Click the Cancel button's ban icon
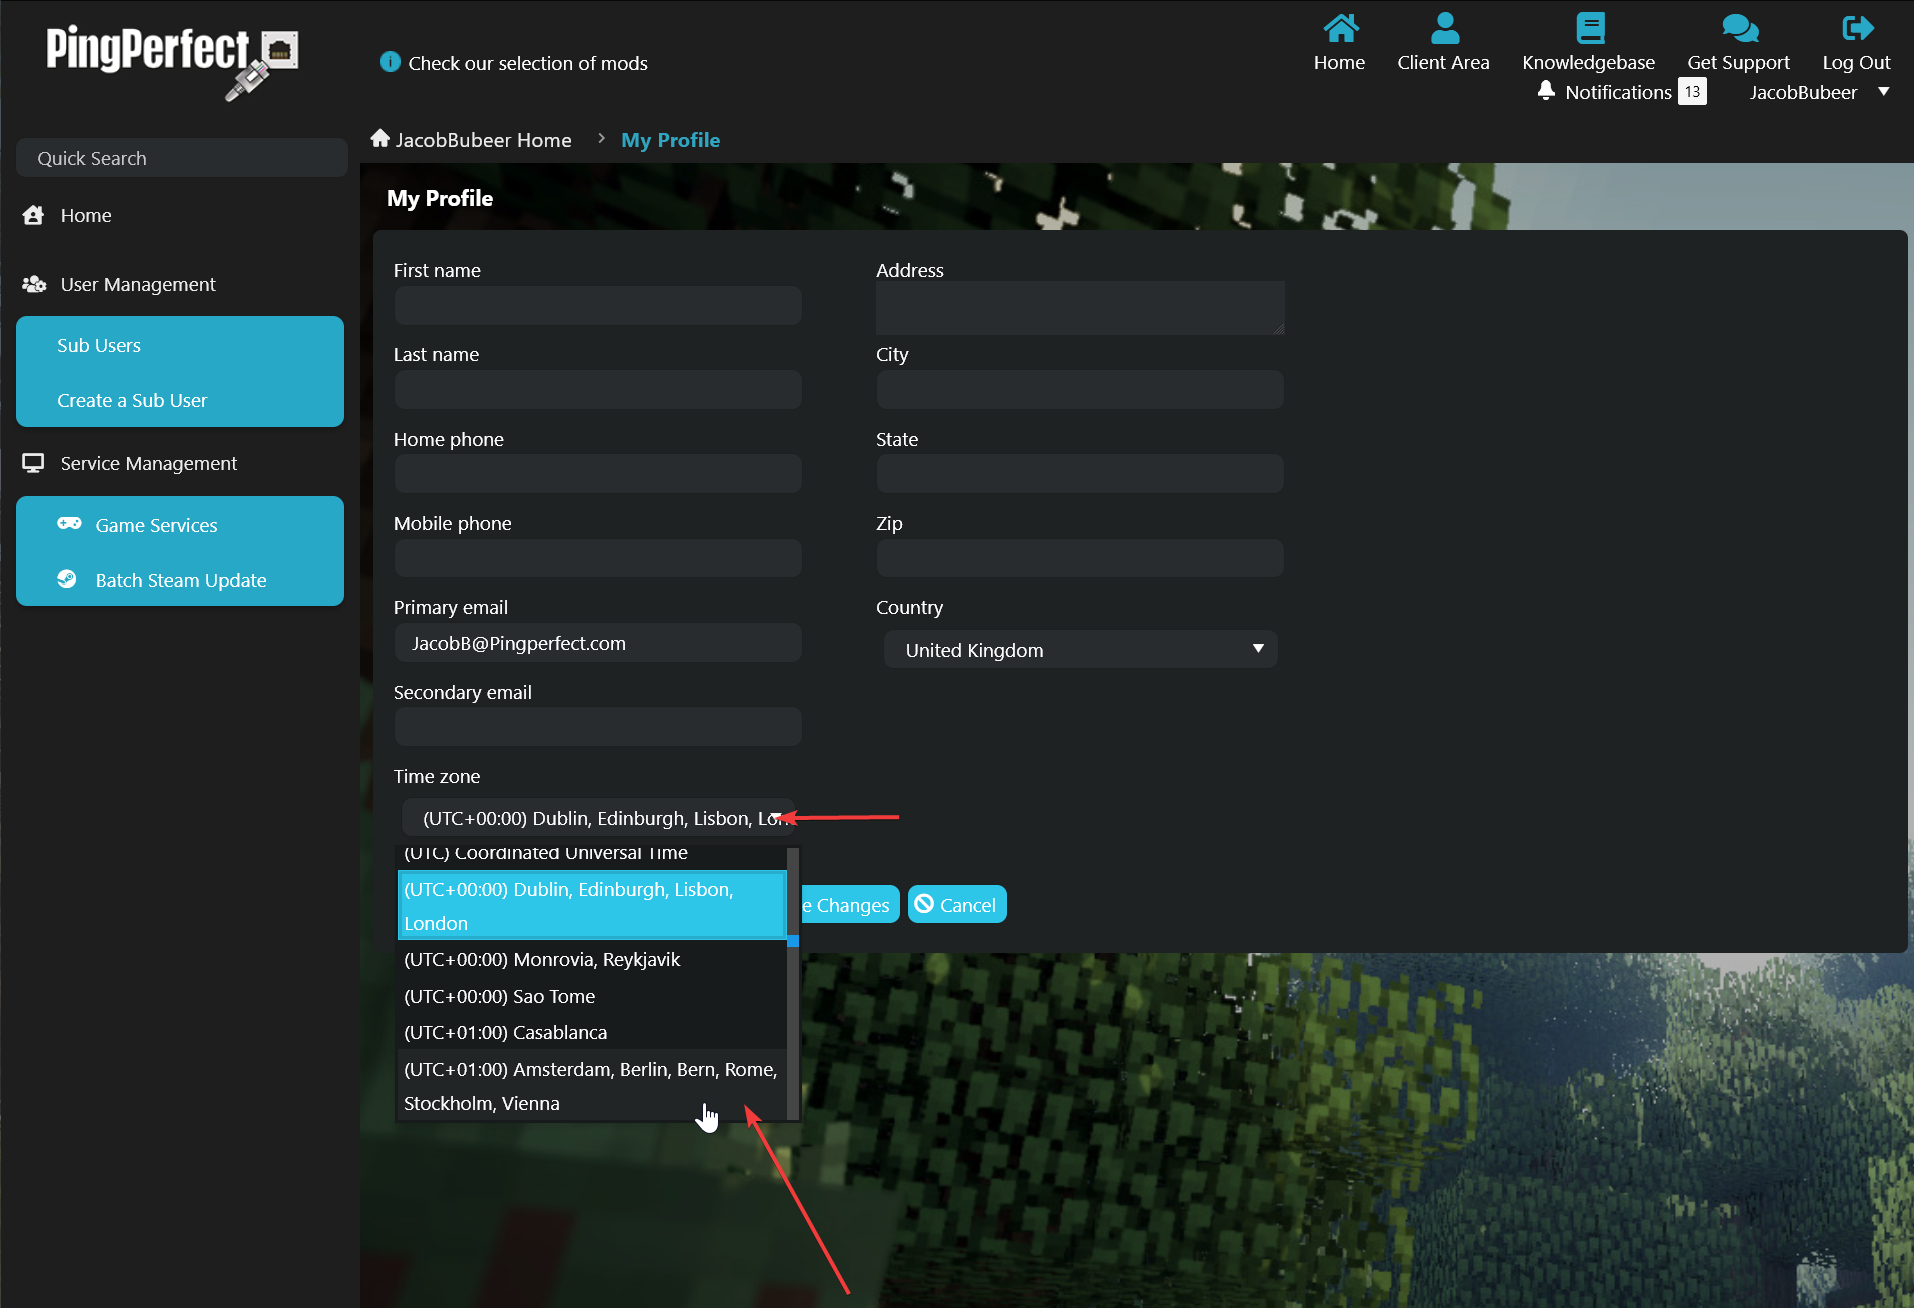 tap(924, 904)
